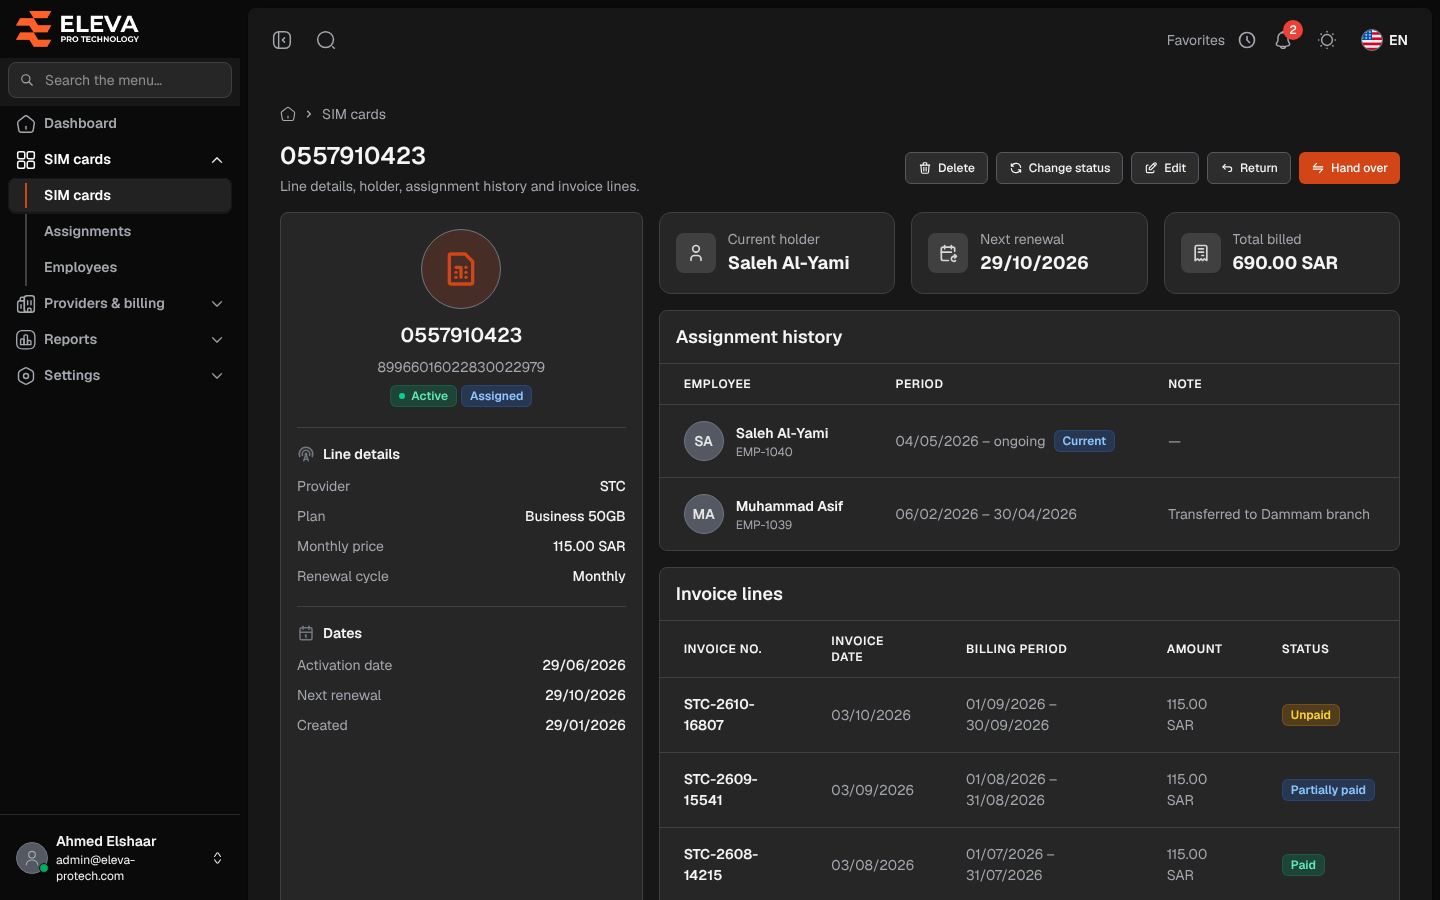Click the Partially paid status badge
Image resolution: width=1440 pixels, height=900 pixels.
1328,790
